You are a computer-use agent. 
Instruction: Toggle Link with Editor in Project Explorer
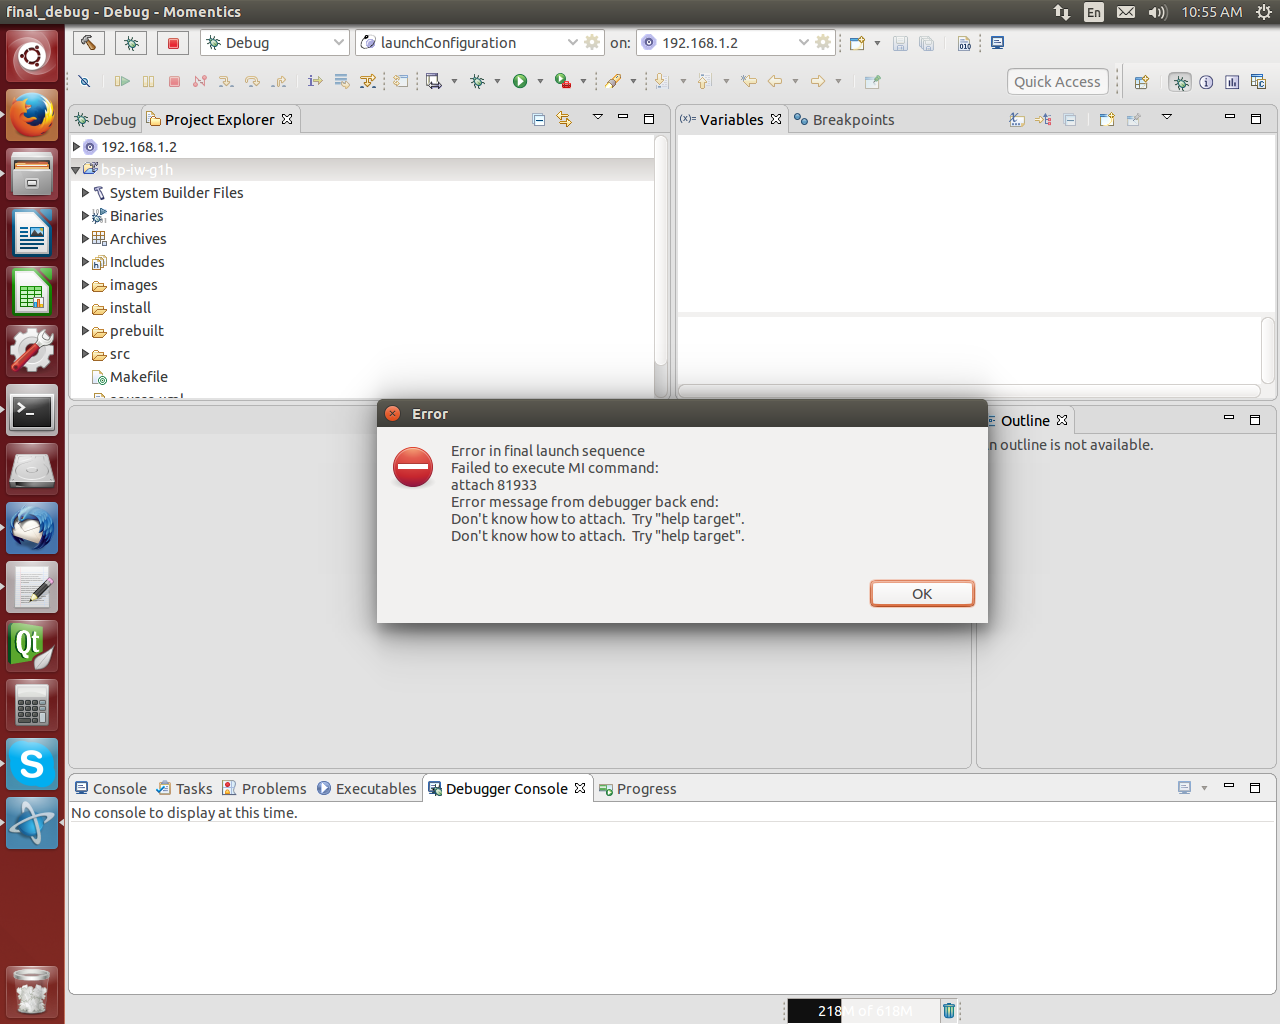(565, 120)
